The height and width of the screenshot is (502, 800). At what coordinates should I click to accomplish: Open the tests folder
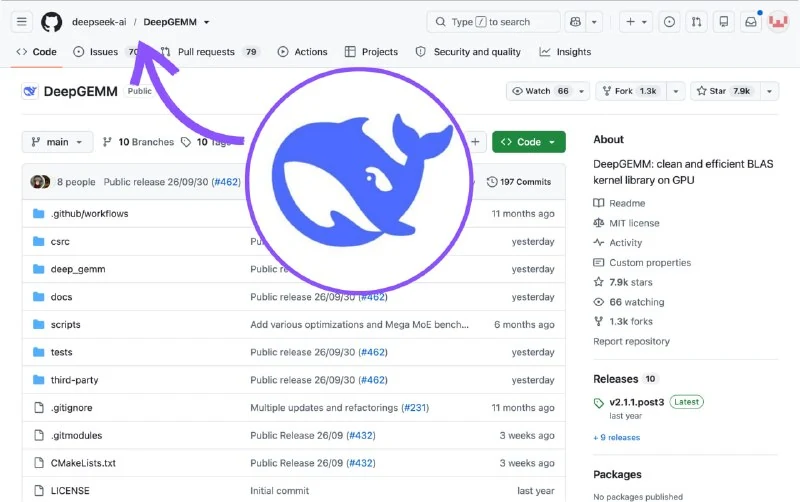point(61,352)
